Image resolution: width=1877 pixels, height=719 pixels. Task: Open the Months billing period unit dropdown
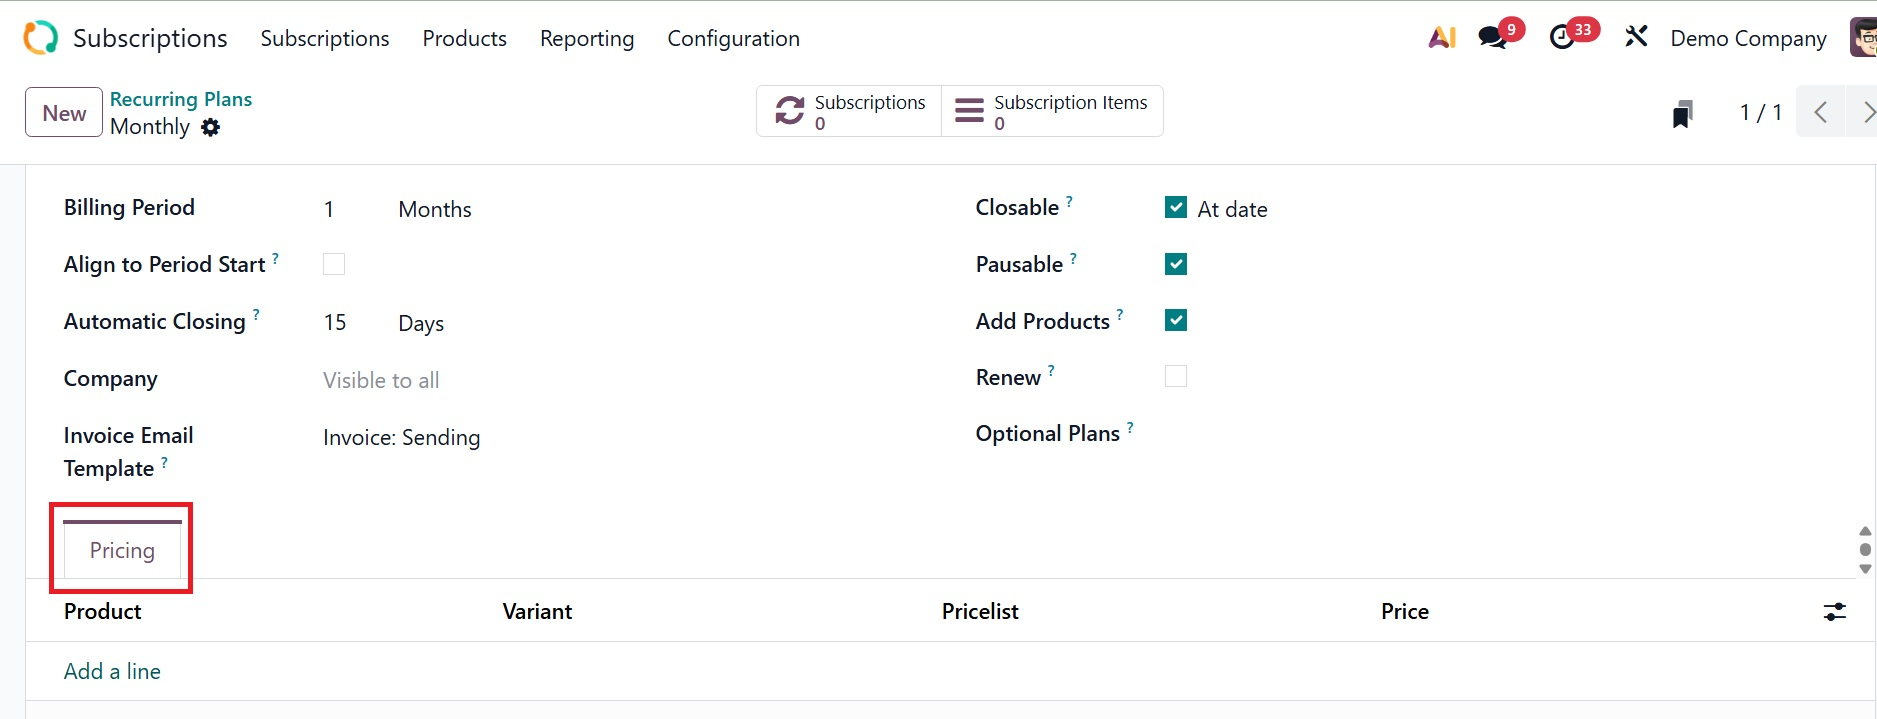point(435,210)
